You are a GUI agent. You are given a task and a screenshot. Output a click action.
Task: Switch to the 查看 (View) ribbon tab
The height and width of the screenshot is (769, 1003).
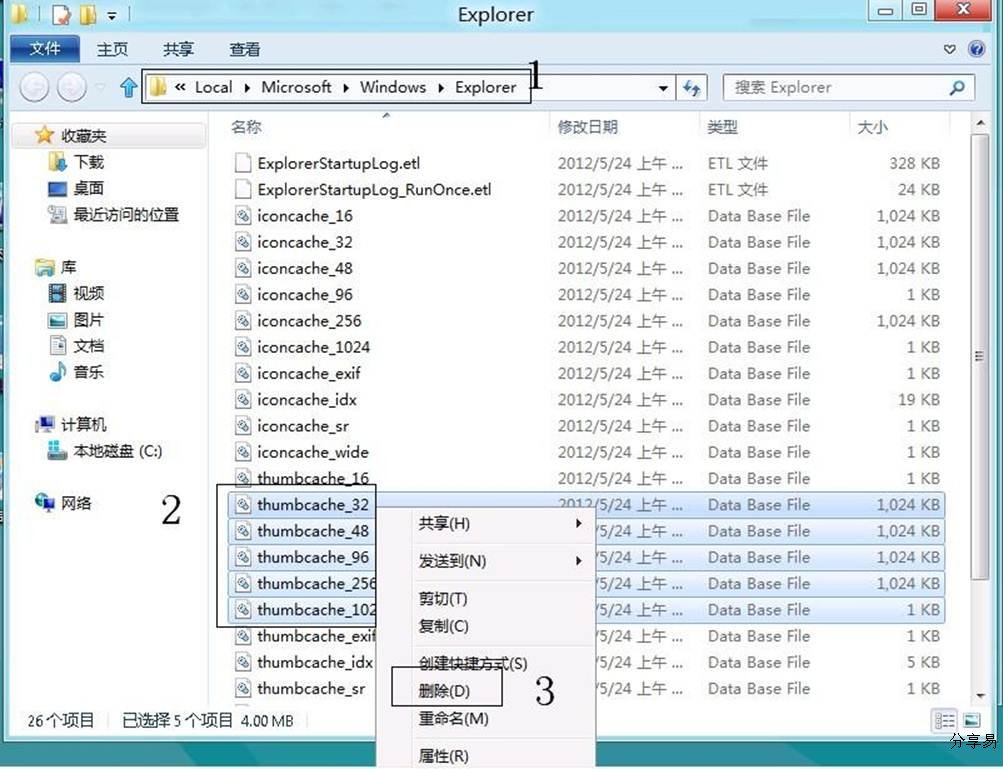click(247, 49)
